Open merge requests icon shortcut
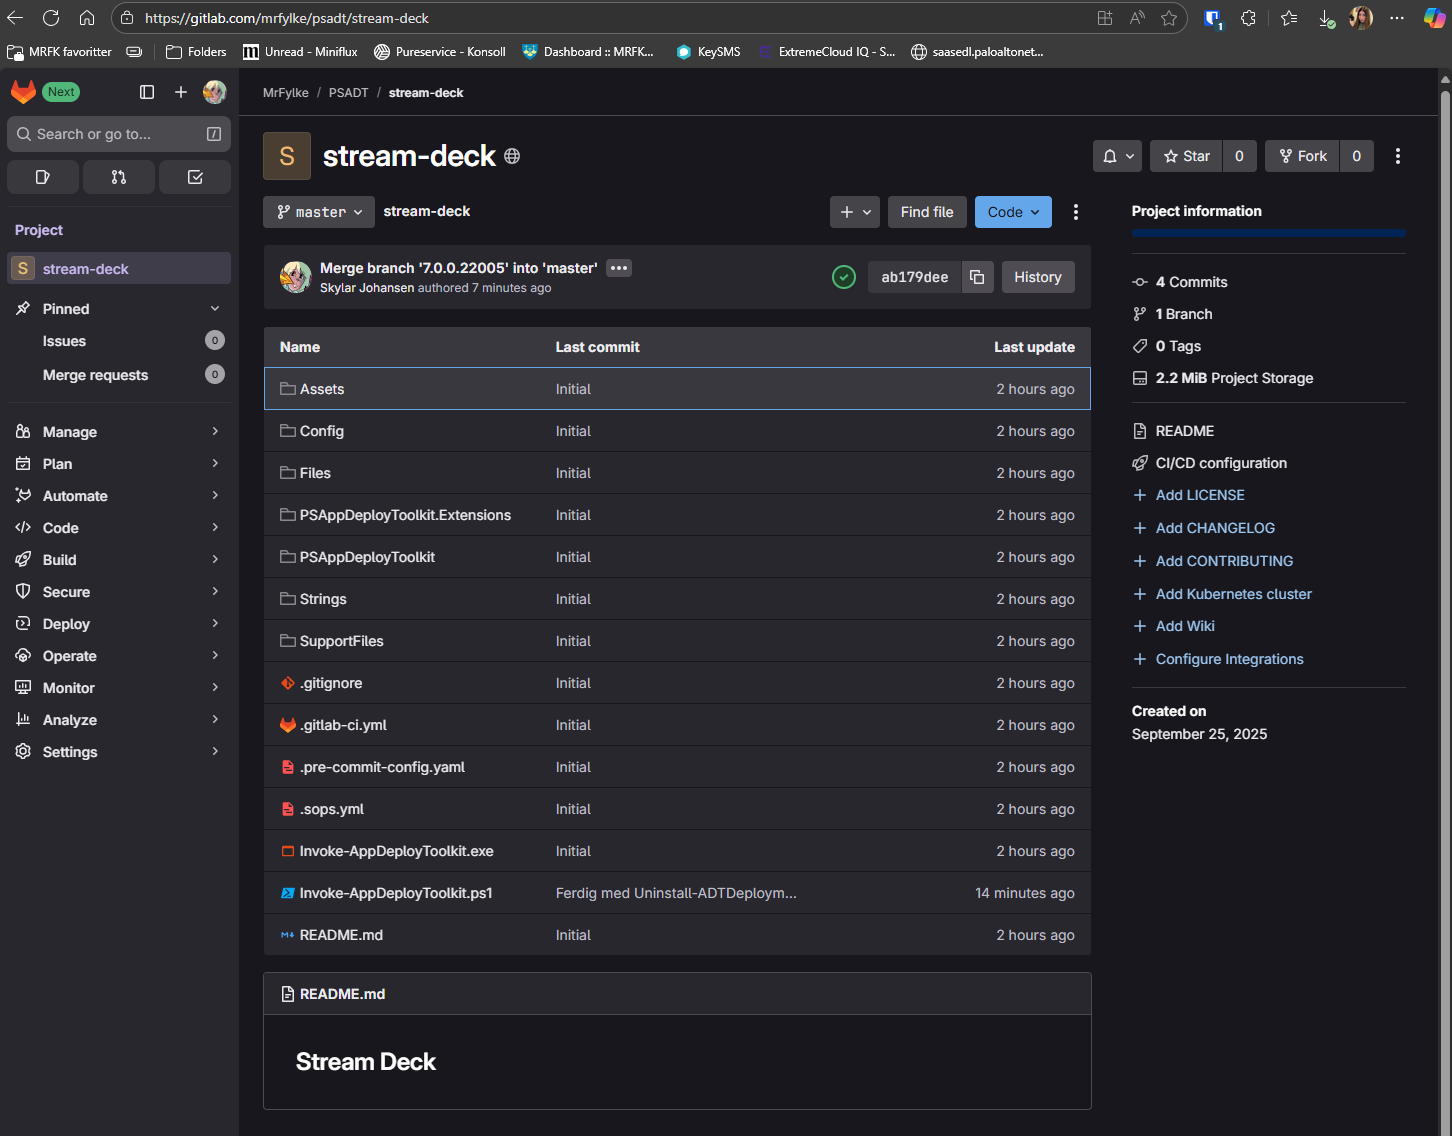 pyautogui.click(x=119, y=177)
